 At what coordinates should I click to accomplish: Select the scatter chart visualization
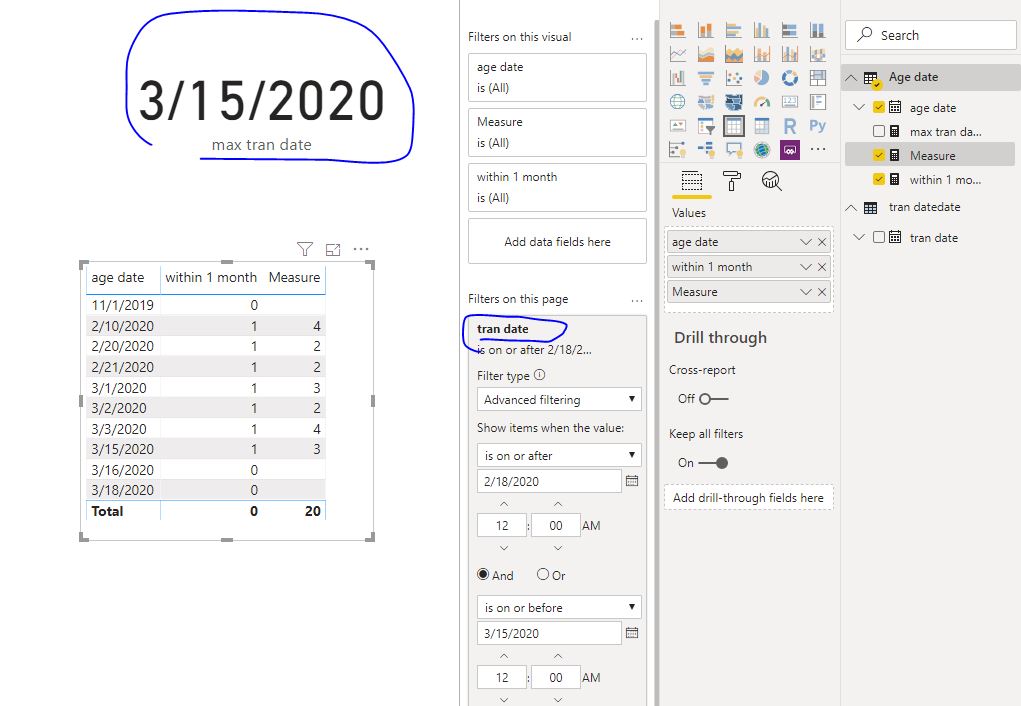(x=734, y=78)
